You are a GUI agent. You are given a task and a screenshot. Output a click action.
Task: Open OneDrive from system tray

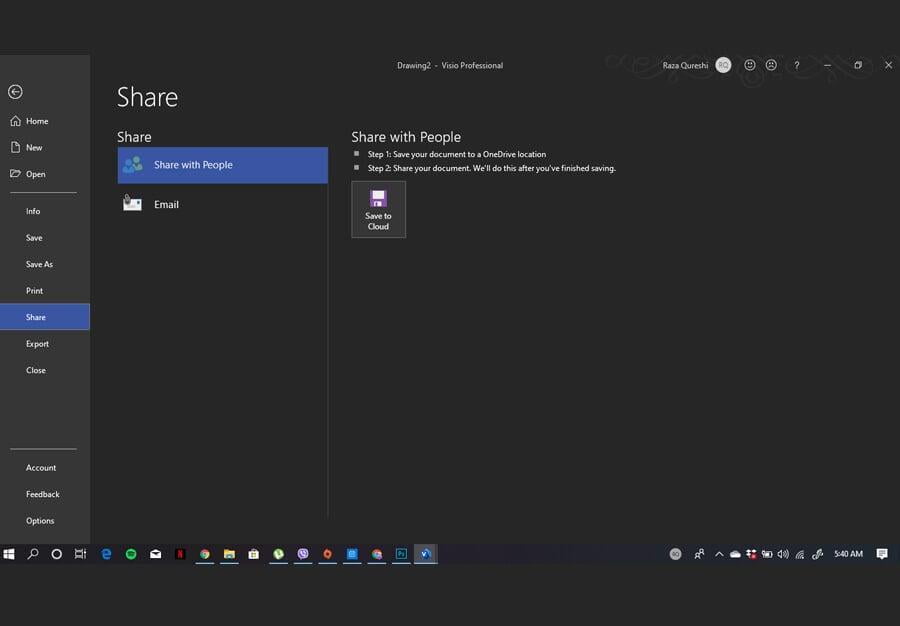(735, 554)
